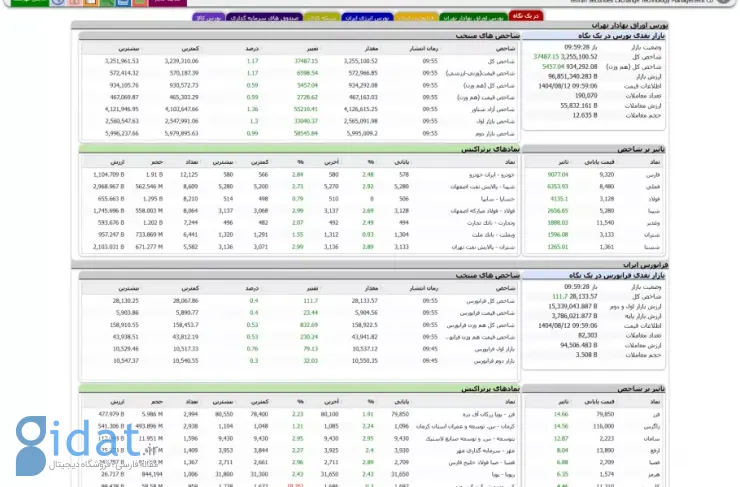Open the در یک نگاه tab

(x=526, y=17)
